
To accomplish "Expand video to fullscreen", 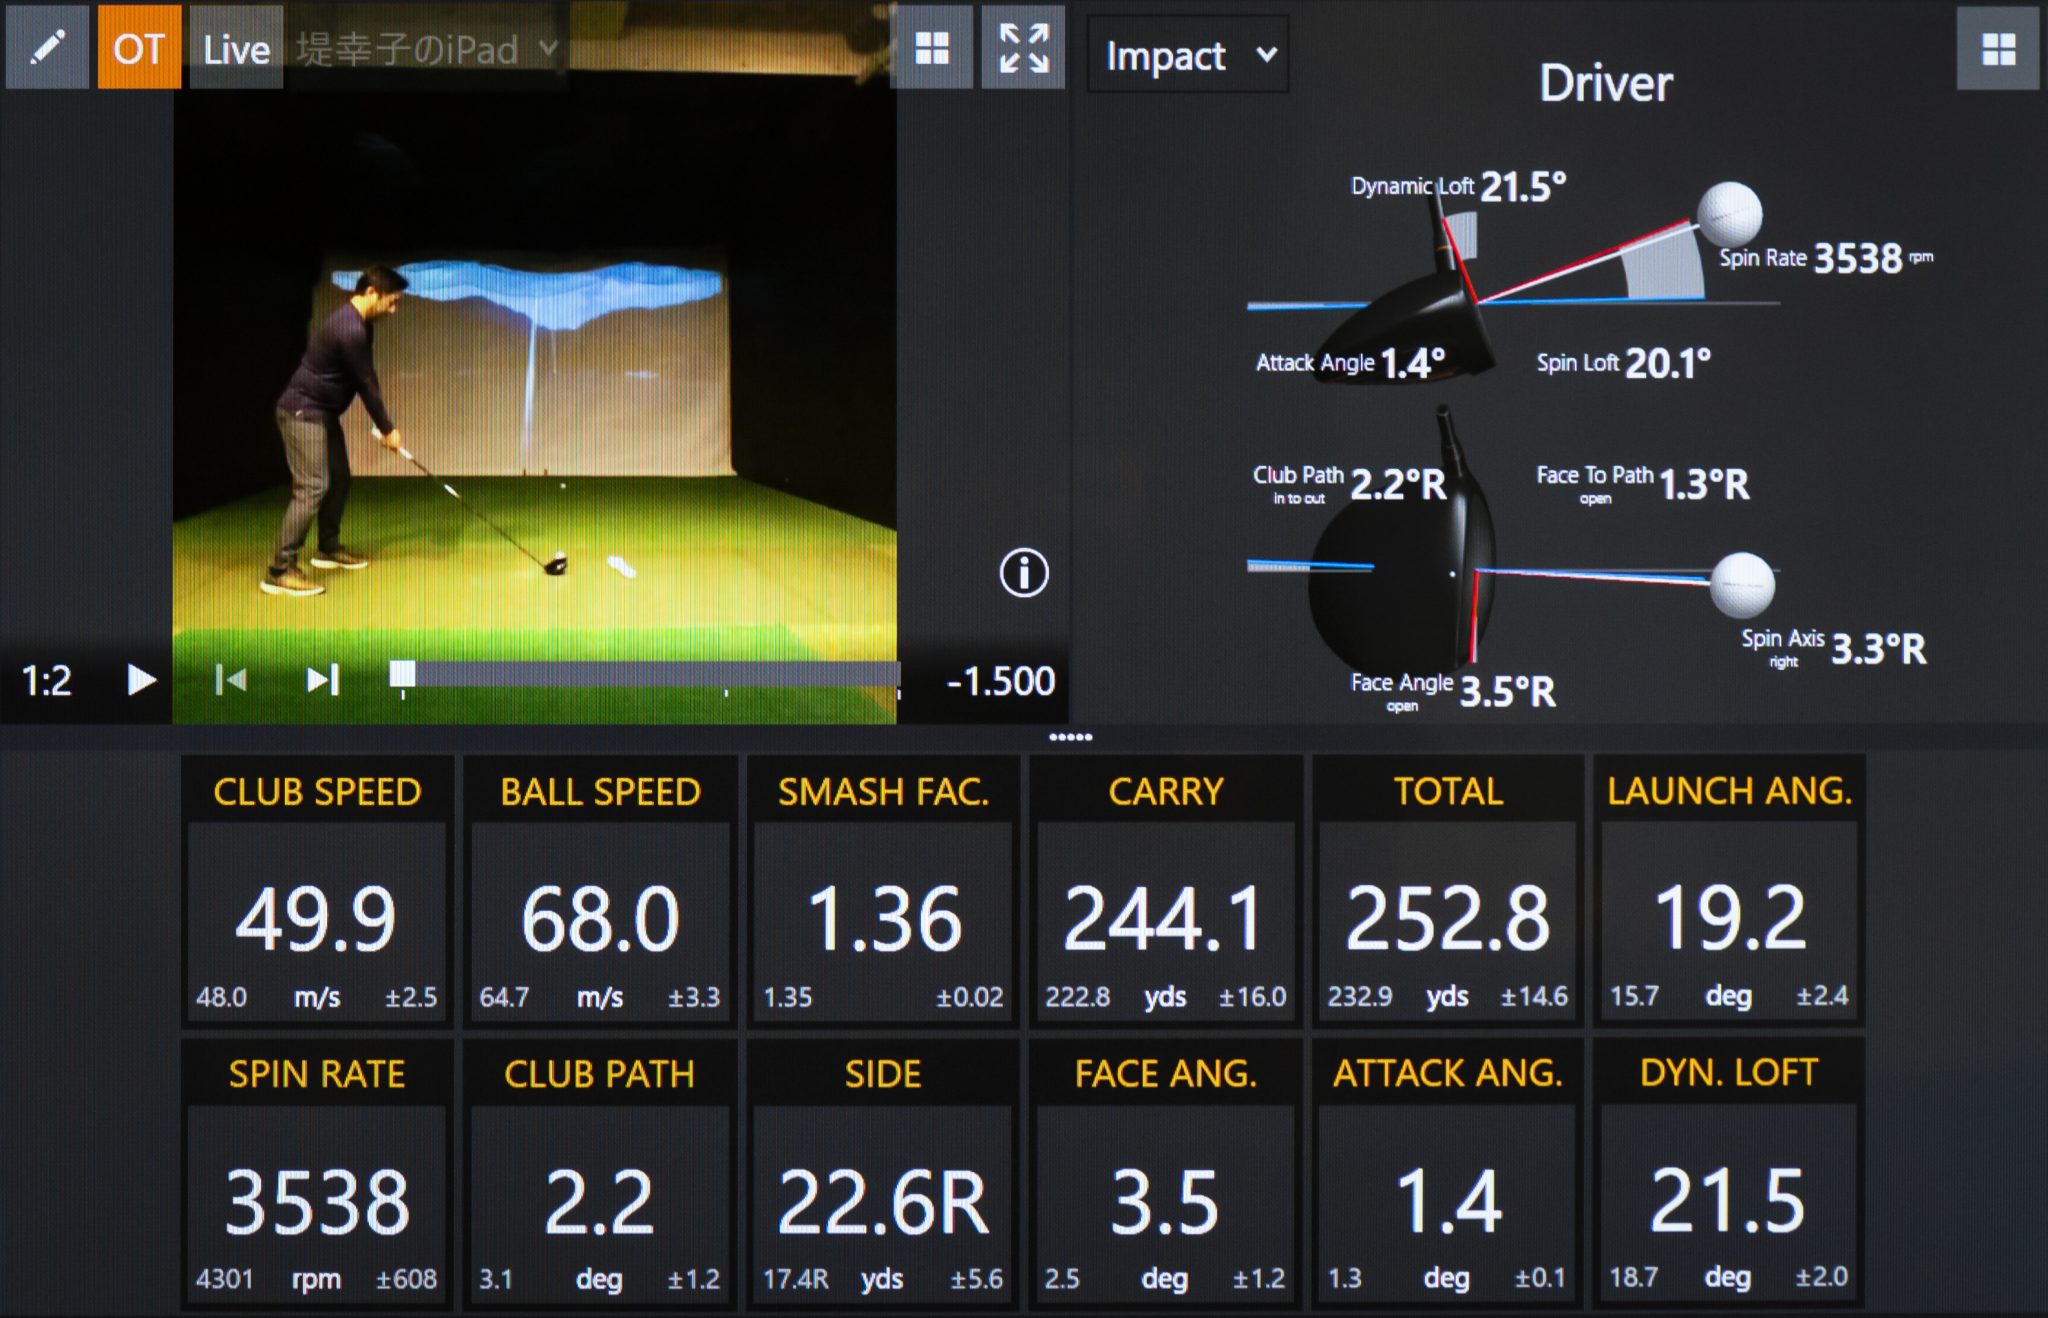I will click(x=1024, y=47).
